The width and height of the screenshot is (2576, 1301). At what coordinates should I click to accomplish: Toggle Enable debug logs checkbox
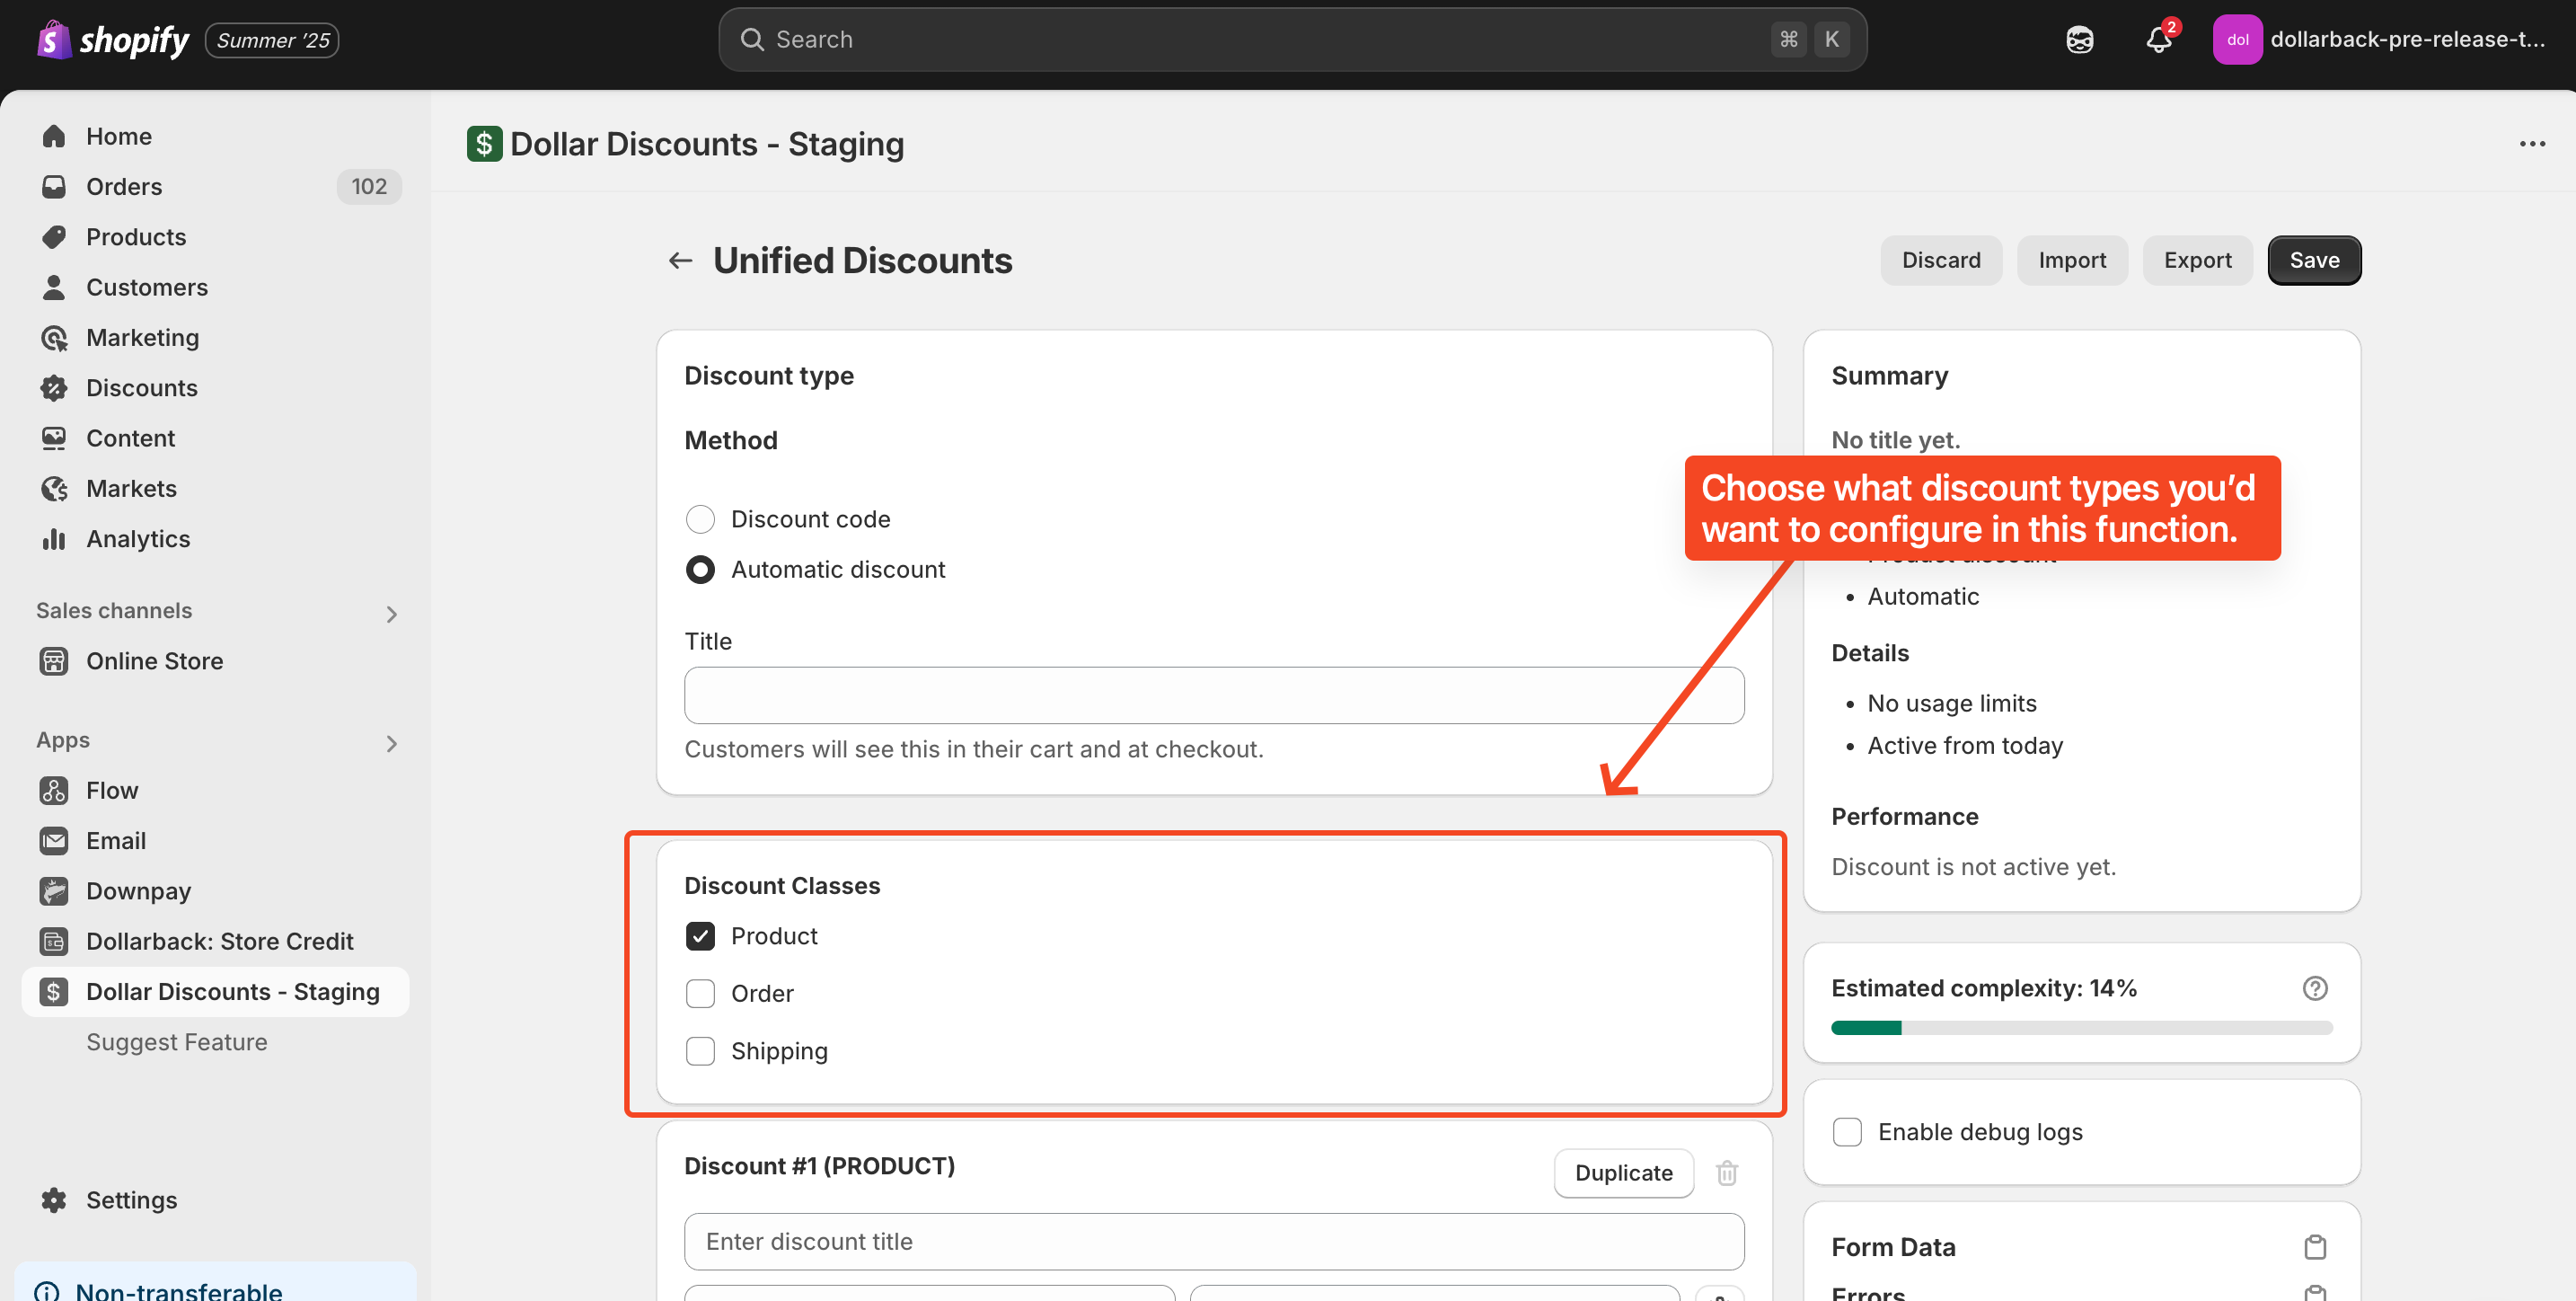pos(1847,1132)
